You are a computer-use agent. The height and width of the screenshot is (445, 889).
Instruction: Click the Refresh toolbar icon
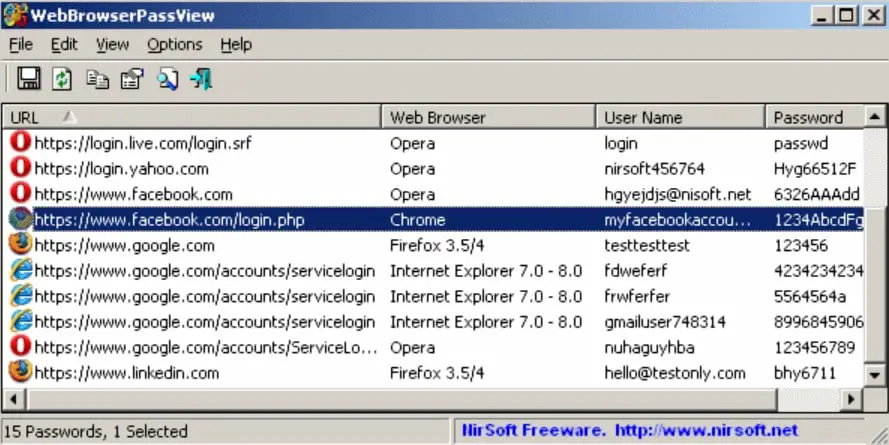click(x=62, y=78)
